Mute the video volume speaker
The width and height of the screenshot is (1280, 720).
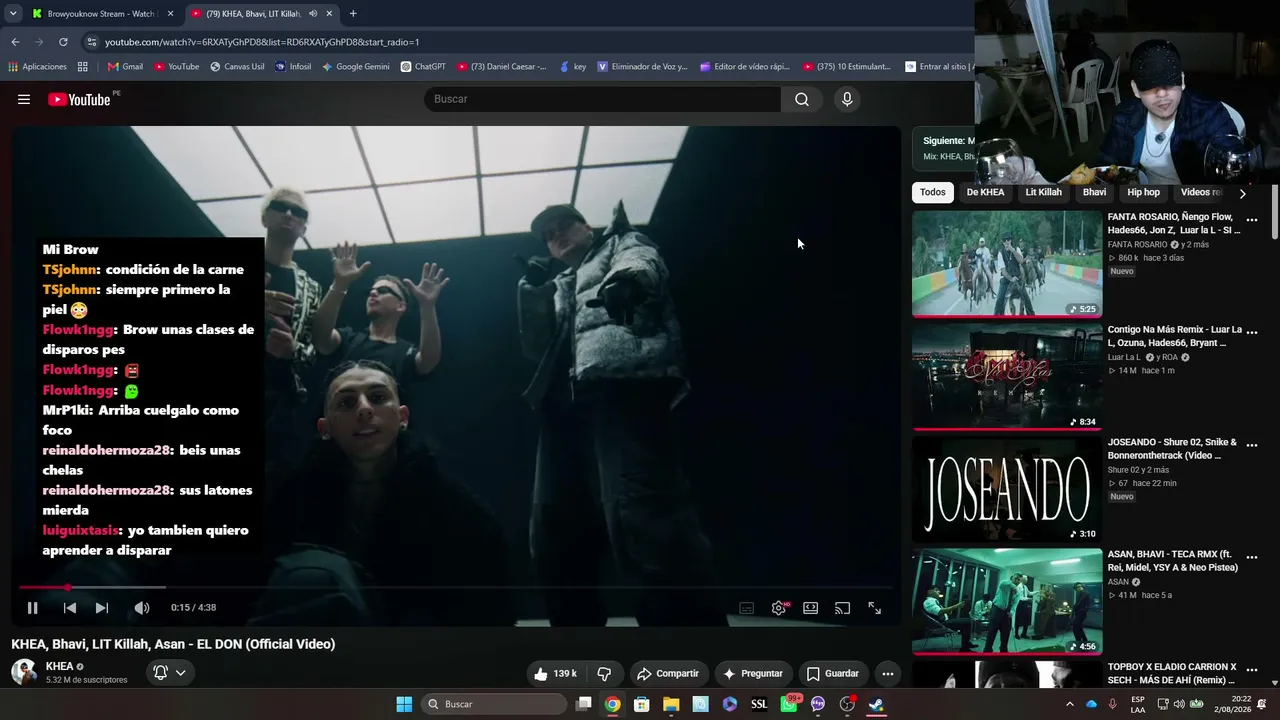coord(142,608)
